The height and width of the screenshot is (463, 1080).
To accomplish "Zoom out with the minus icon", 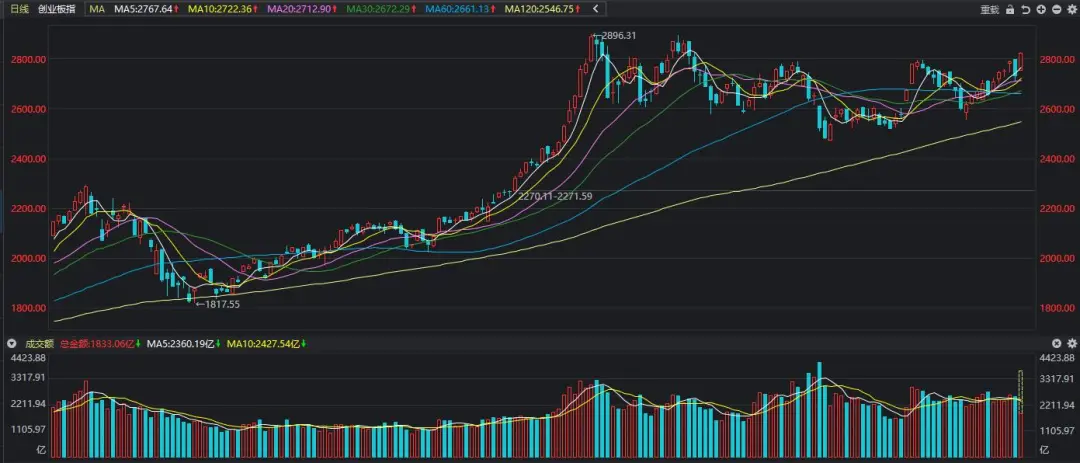I will [1056, 10].
